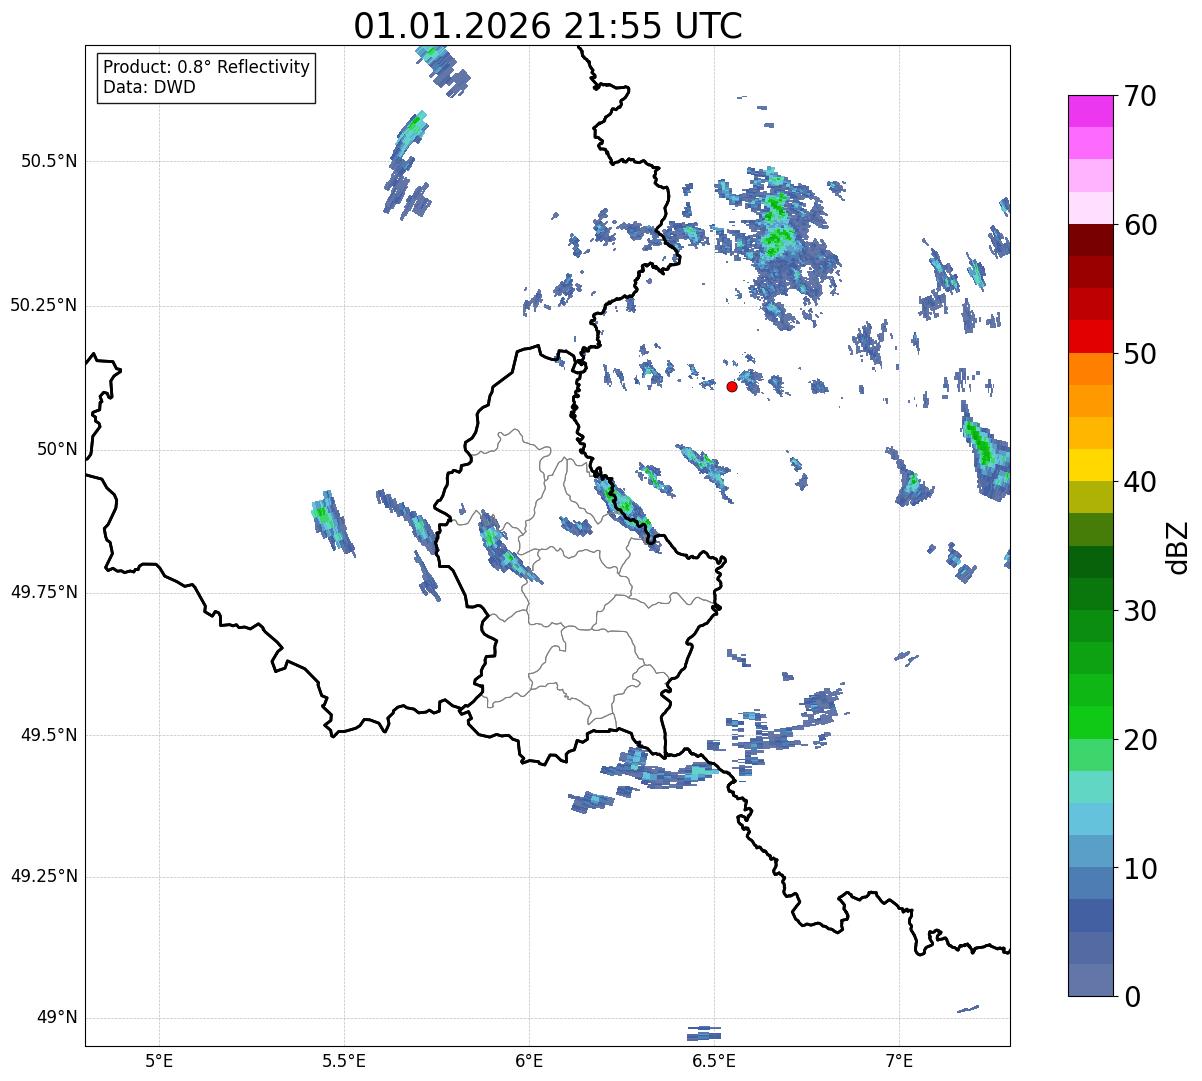Click the yellow colorbar swatch above 40
Screen dimensions: 1202x1081
1091,466
